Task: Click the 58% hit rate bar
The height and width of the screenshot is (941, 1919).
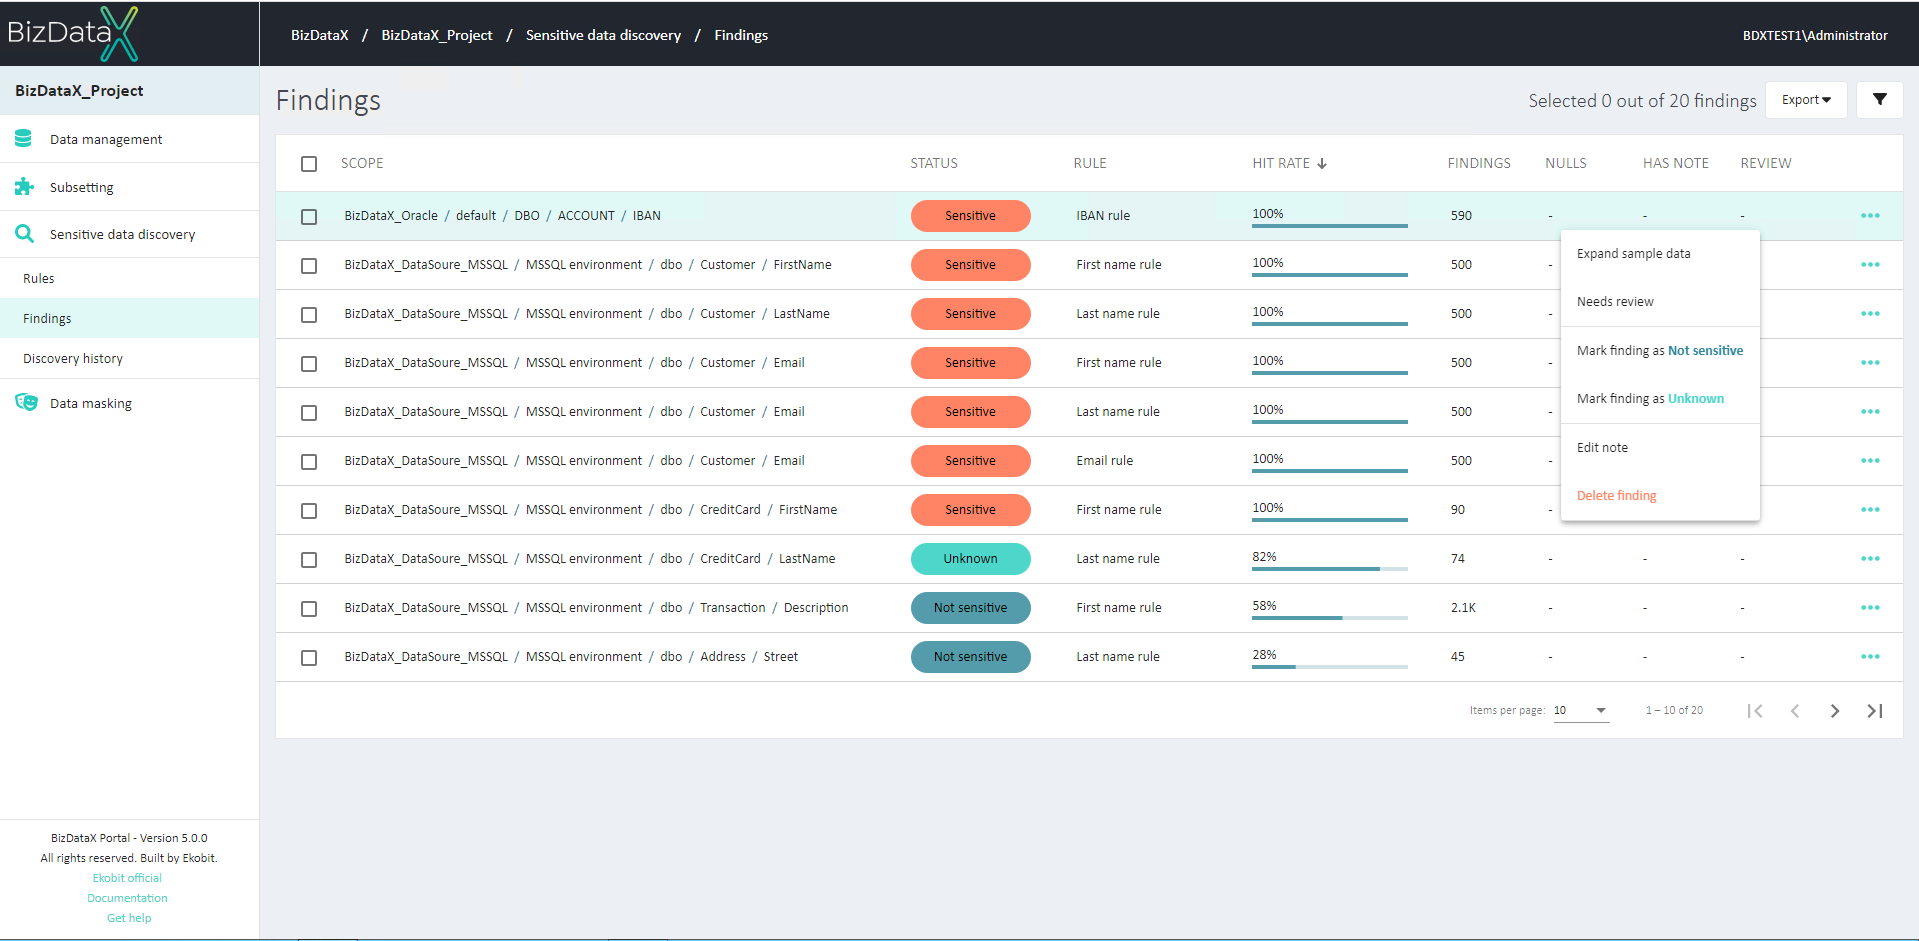Action: click(1329, 617)
